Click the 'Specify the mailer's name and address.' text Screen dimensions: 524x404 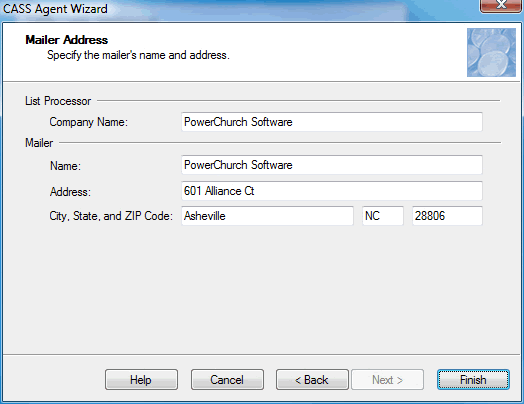(x=138, y=55)
